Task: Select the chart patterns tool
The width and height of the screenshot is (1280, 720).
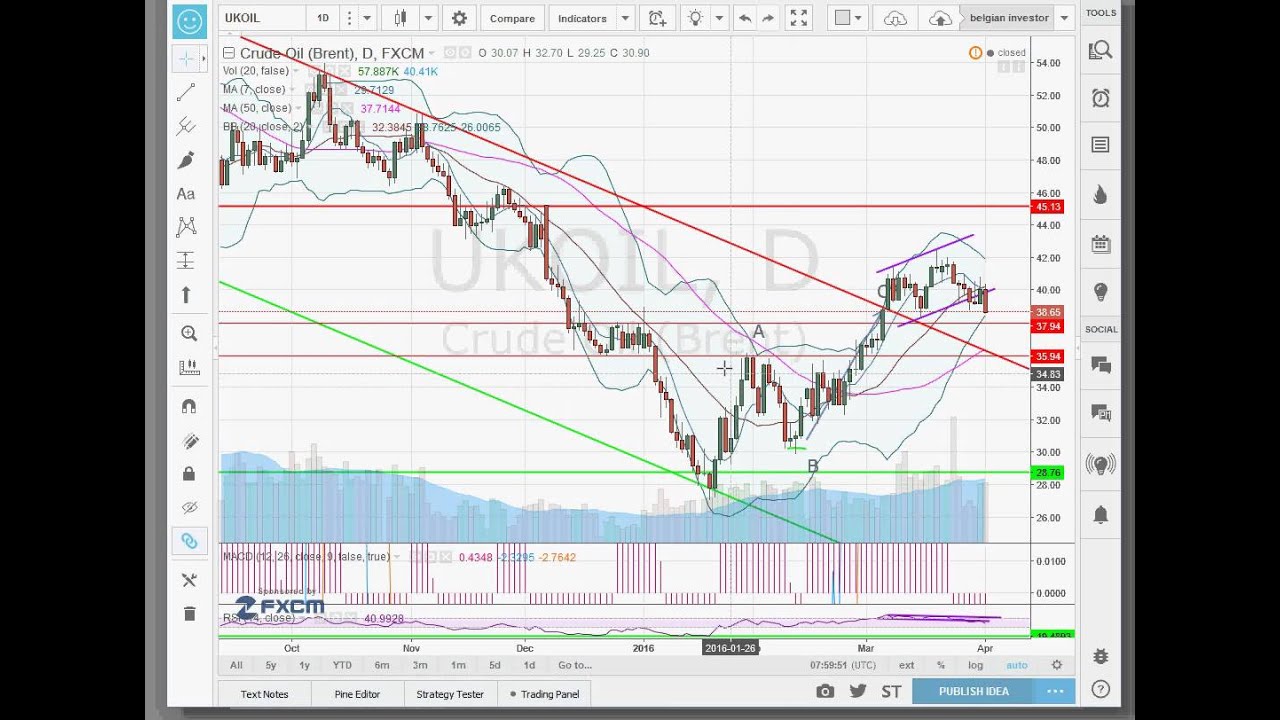Action: [186, 227]
